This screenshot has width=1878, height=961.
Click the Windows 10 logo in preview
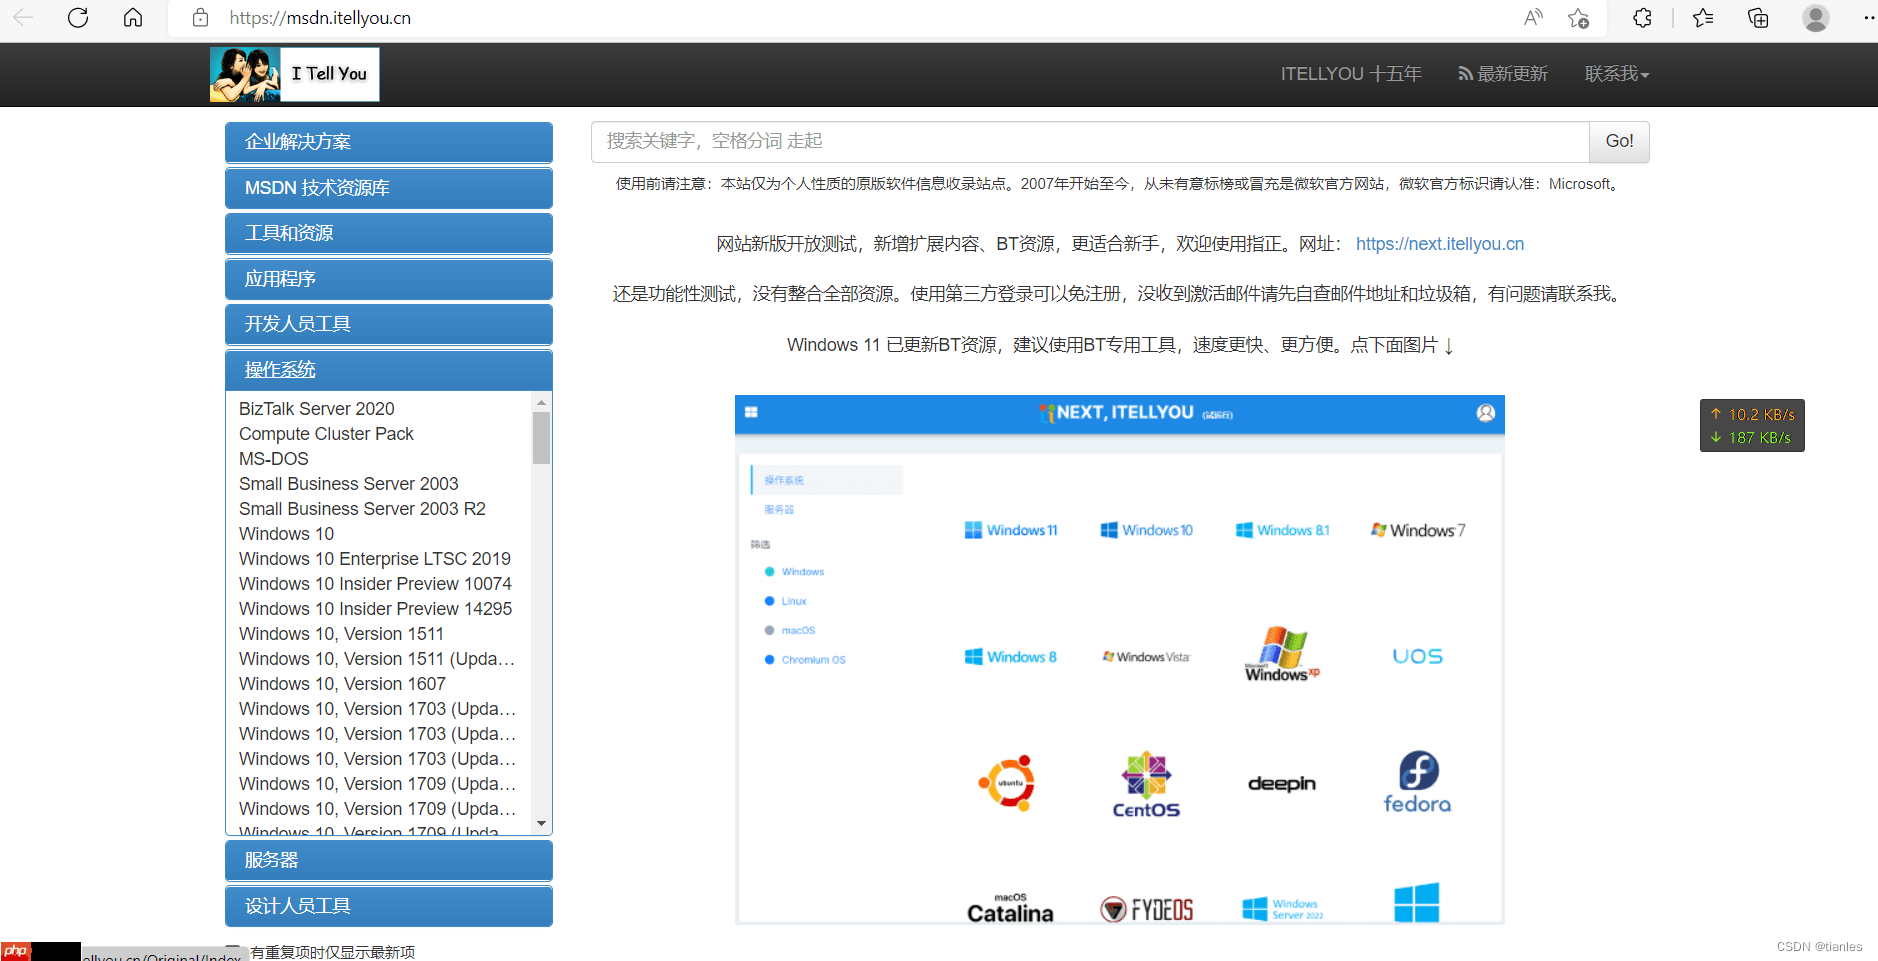(x=1147, y=530)
